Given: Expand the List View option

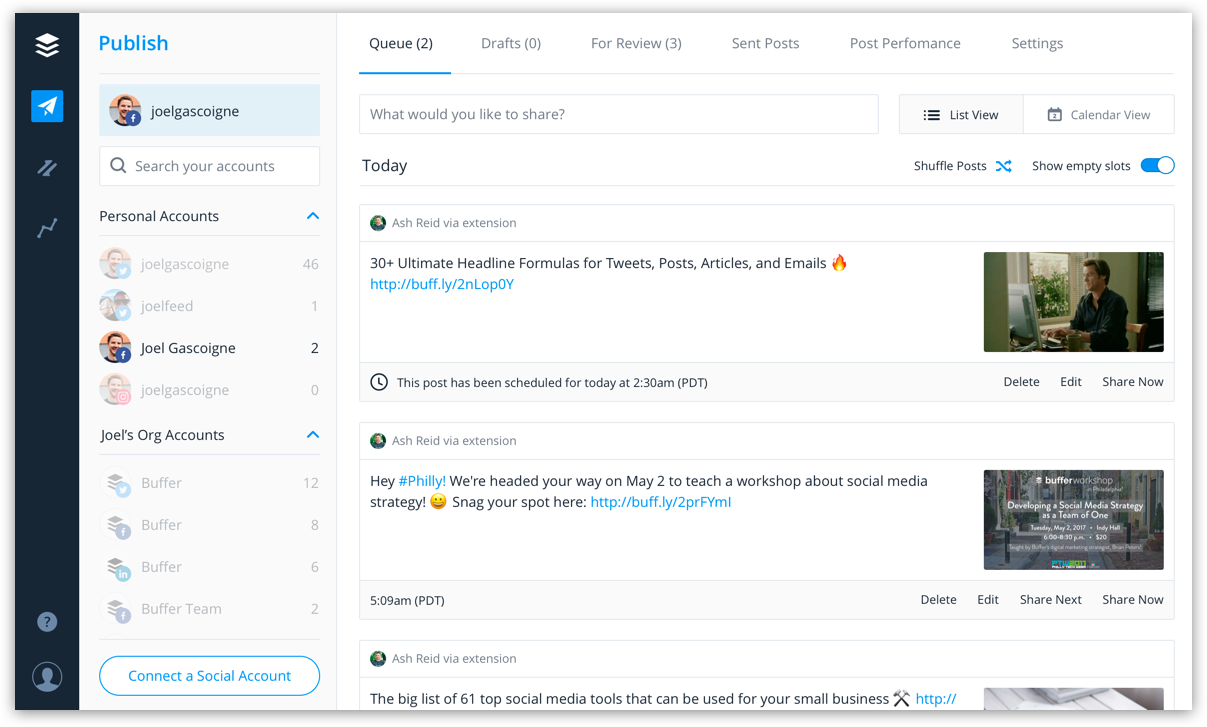Looking at the screenshot, I should [960, 114].
